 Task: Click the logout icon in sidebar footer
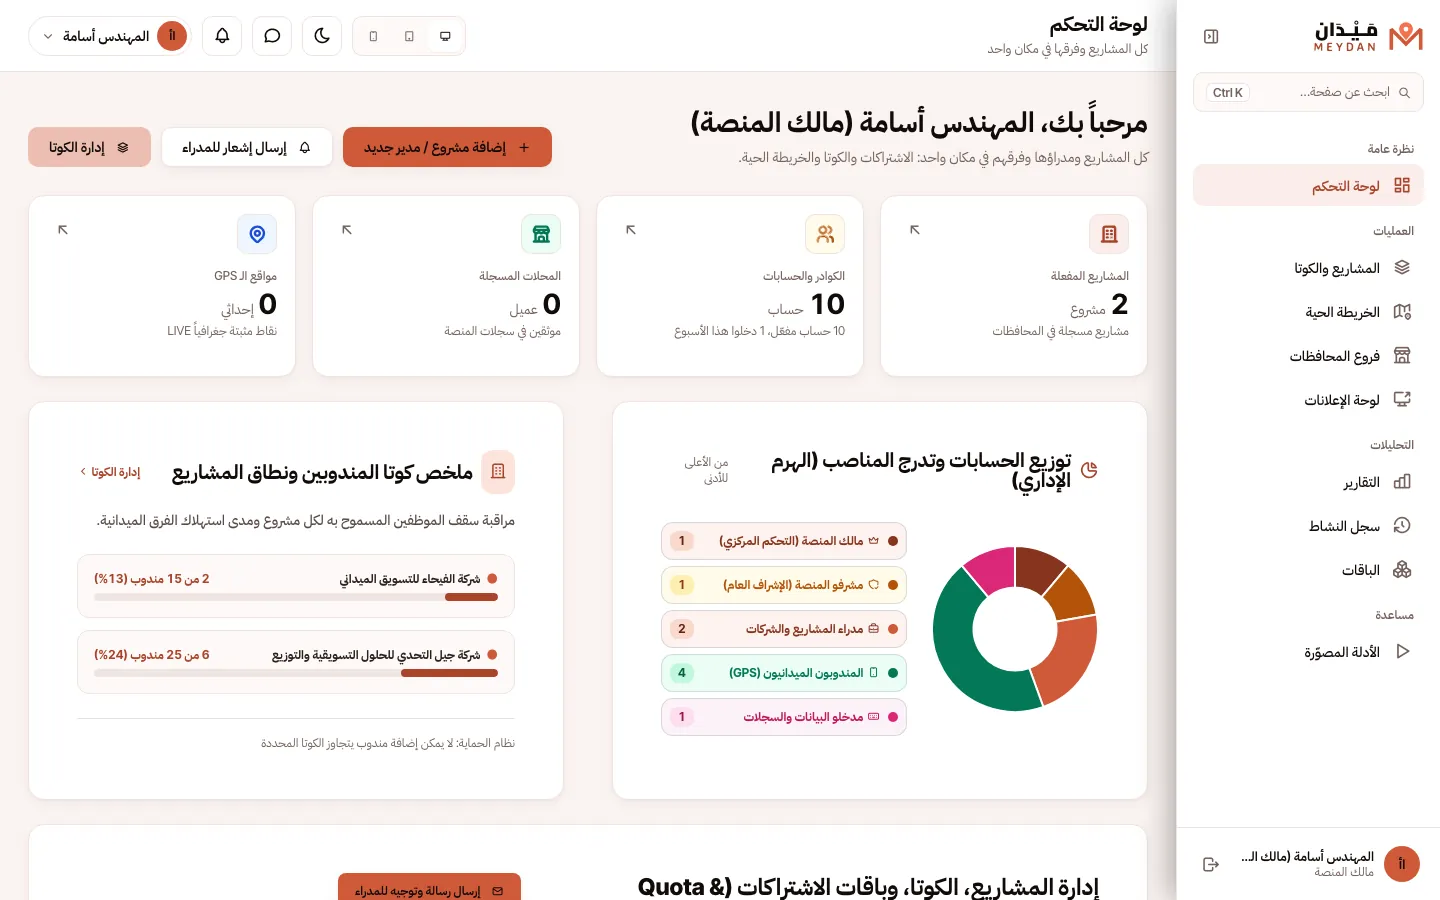1211,864
